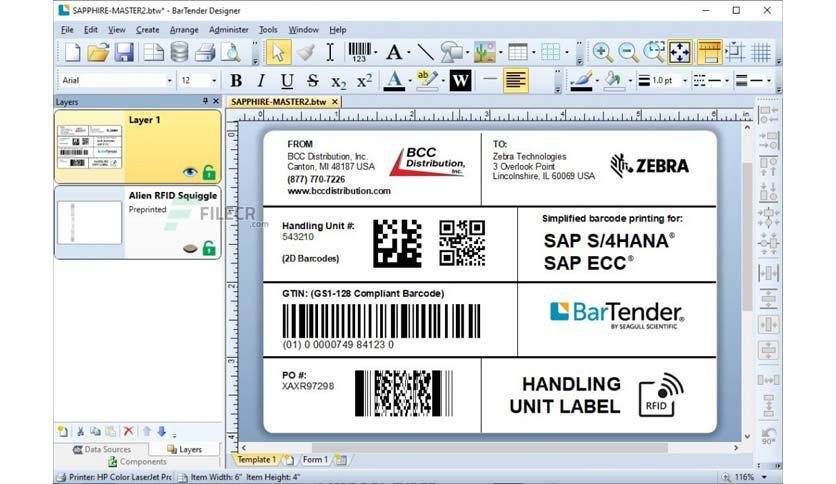This screenshot has height=484, width=836.
Task: Open print preview magnifier icon
Action: (231, 52)
